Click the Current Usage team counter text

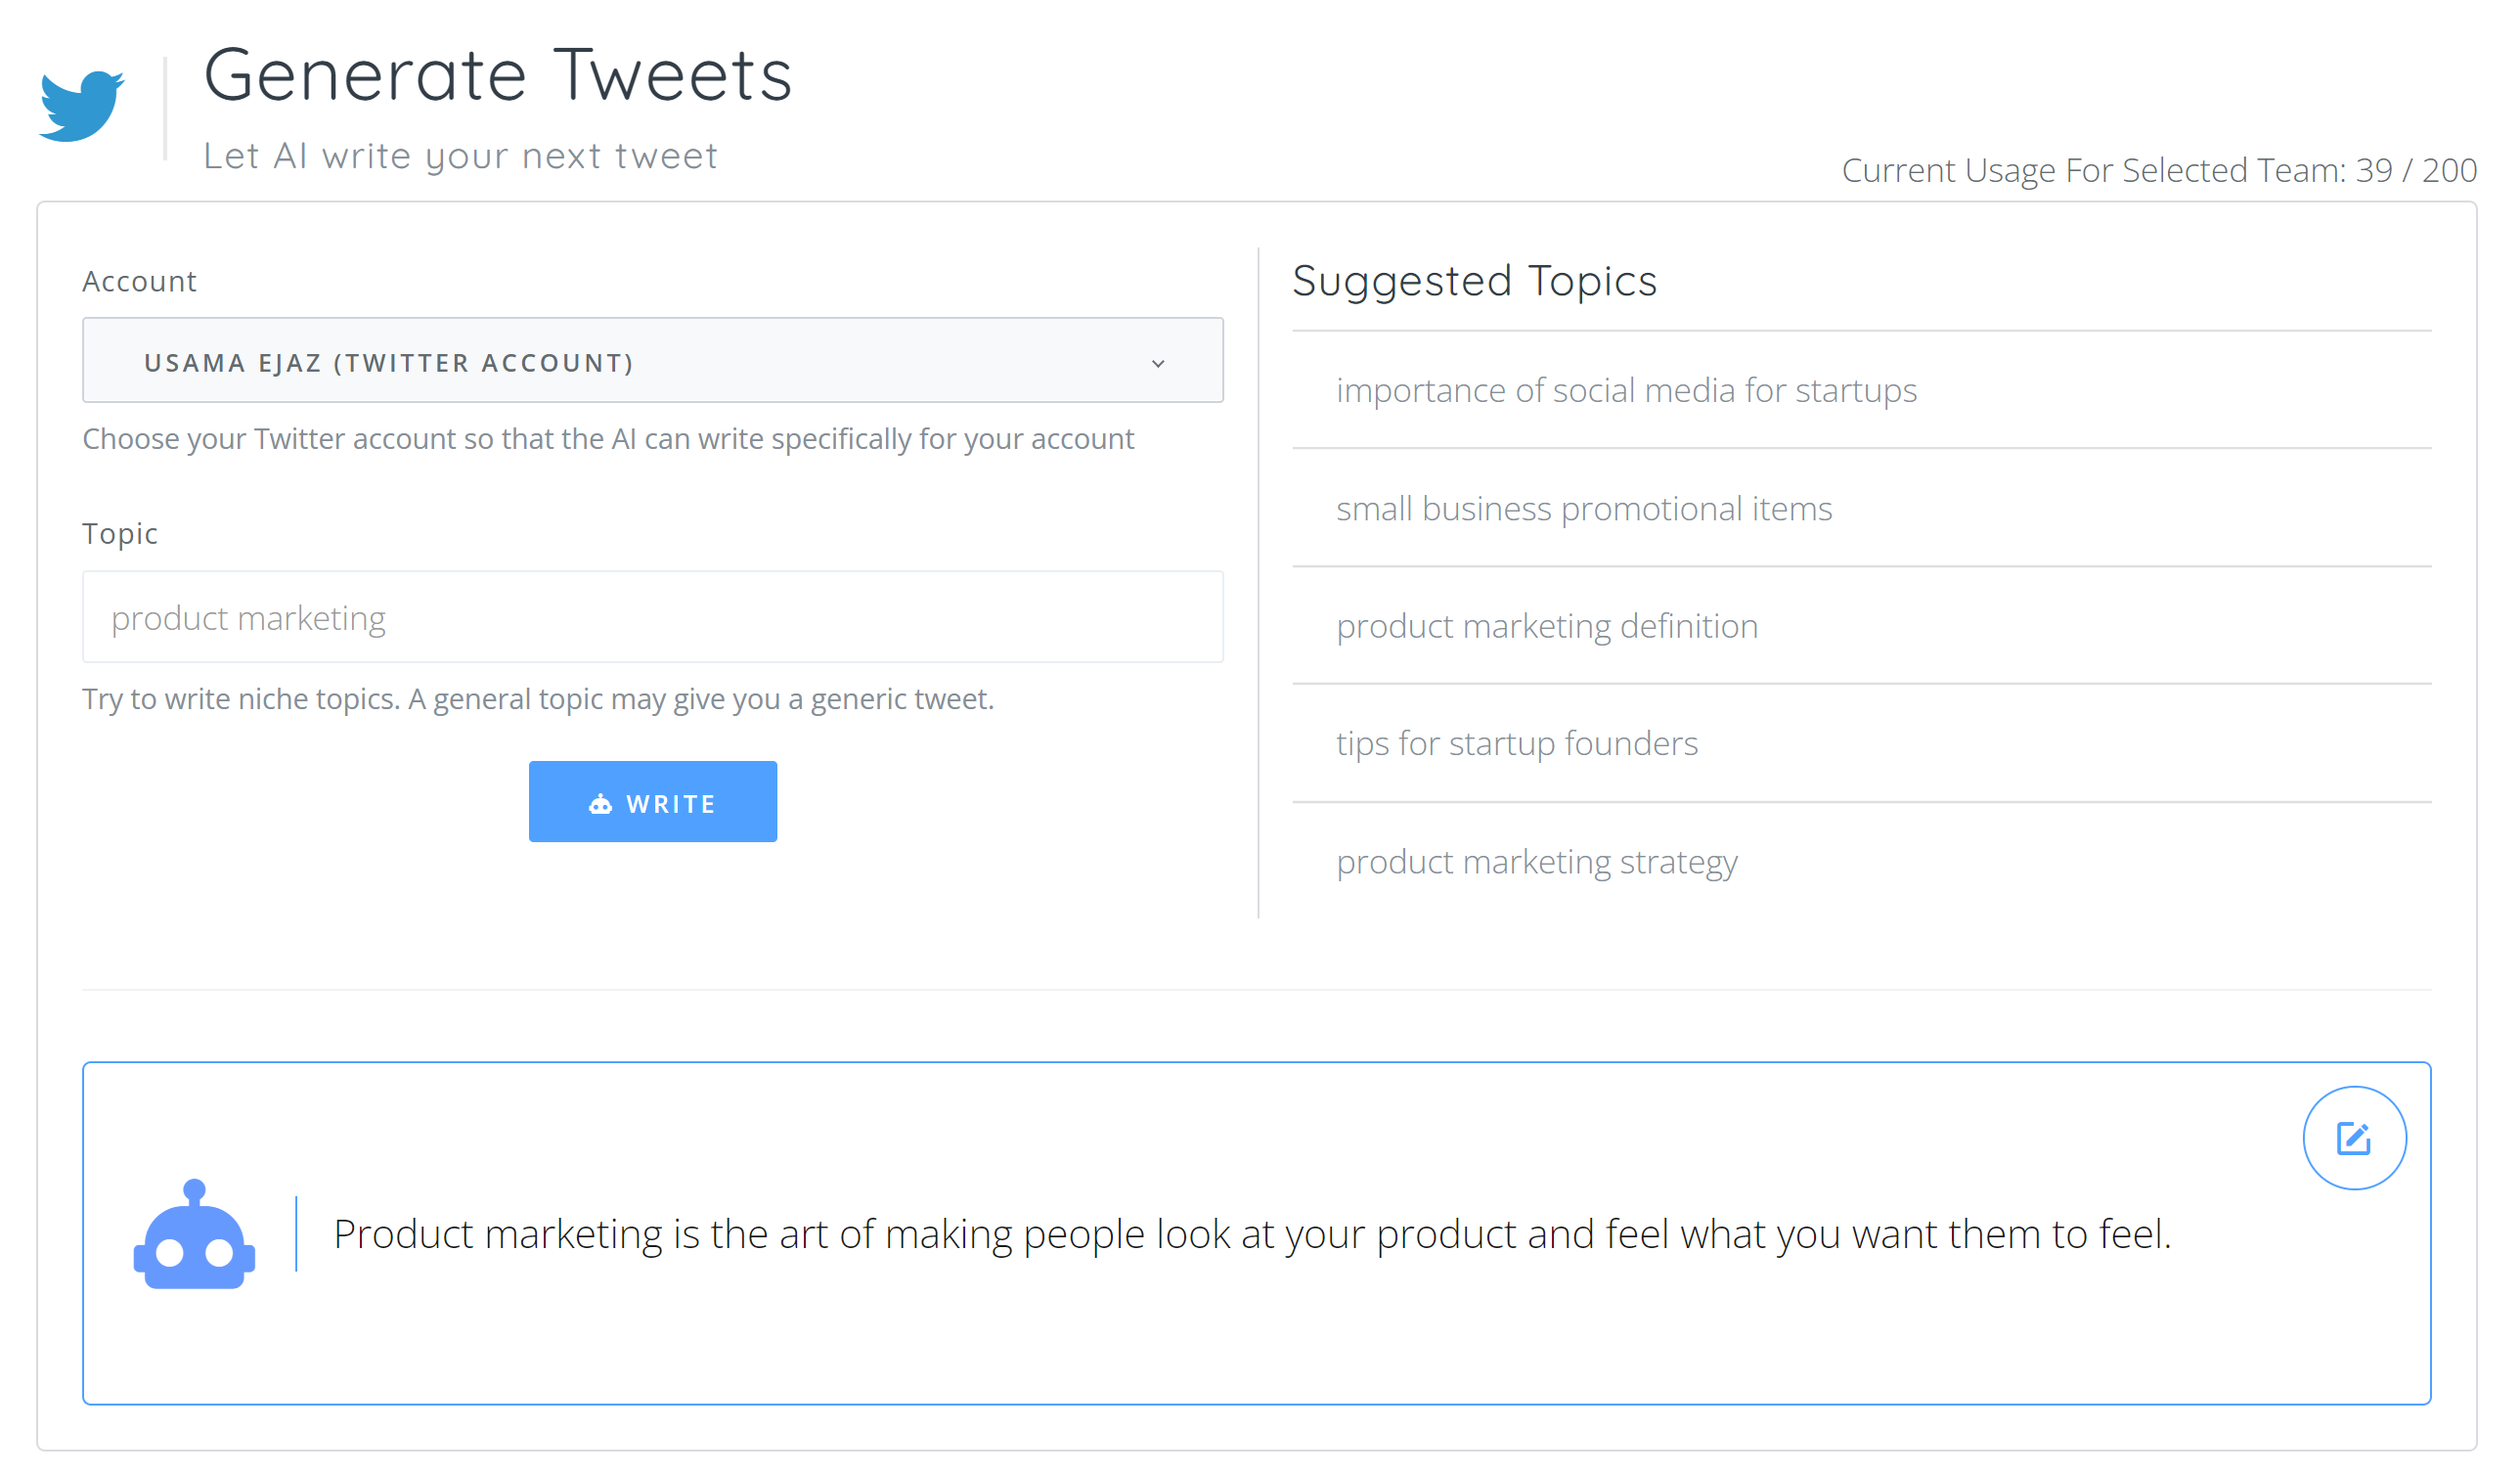click(x=2159, y=170)
